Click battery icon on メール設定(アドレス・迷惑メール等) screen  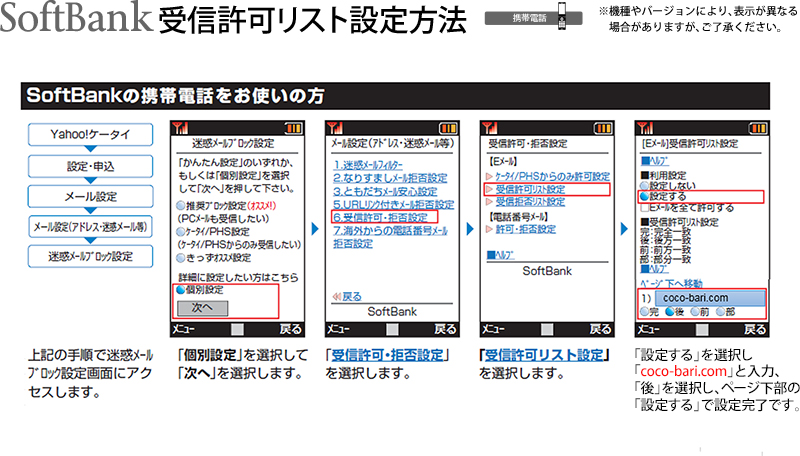448,128
